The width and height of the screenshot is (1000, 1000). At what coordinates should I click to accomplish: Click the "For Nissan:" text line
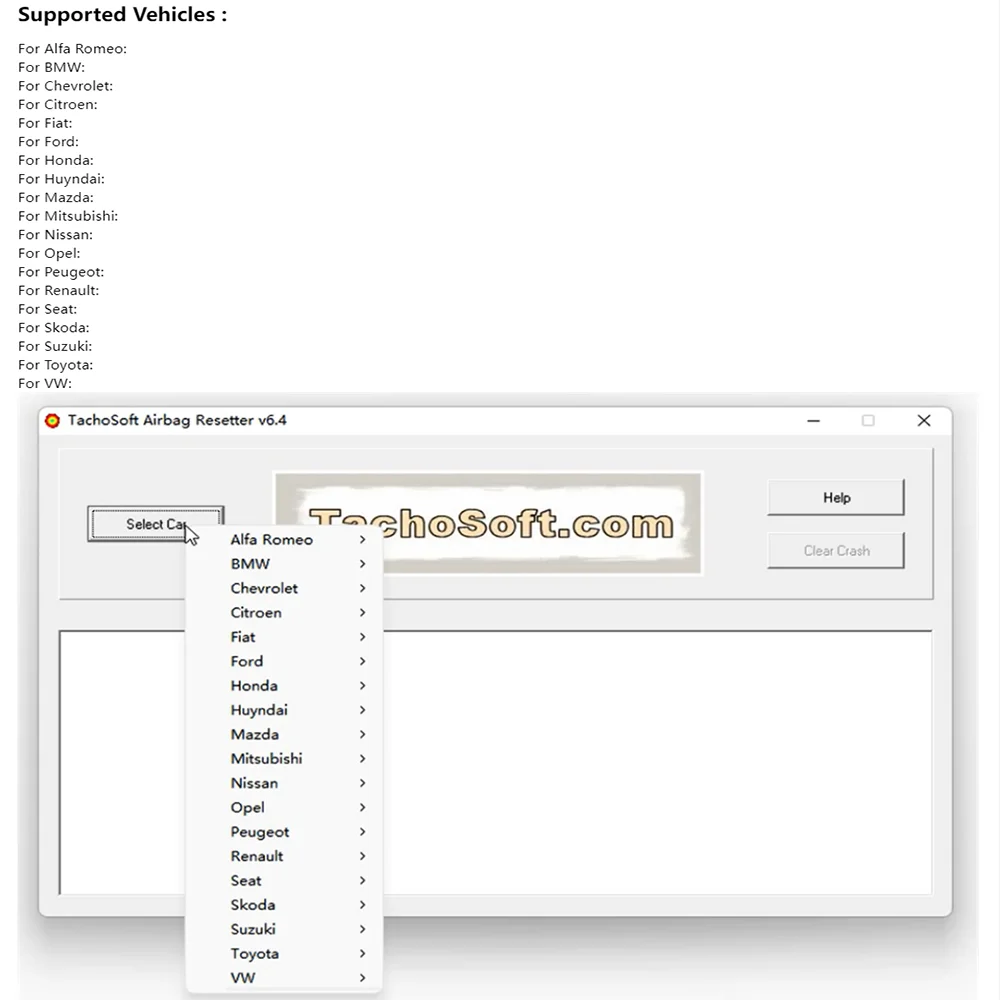[55, 235]
